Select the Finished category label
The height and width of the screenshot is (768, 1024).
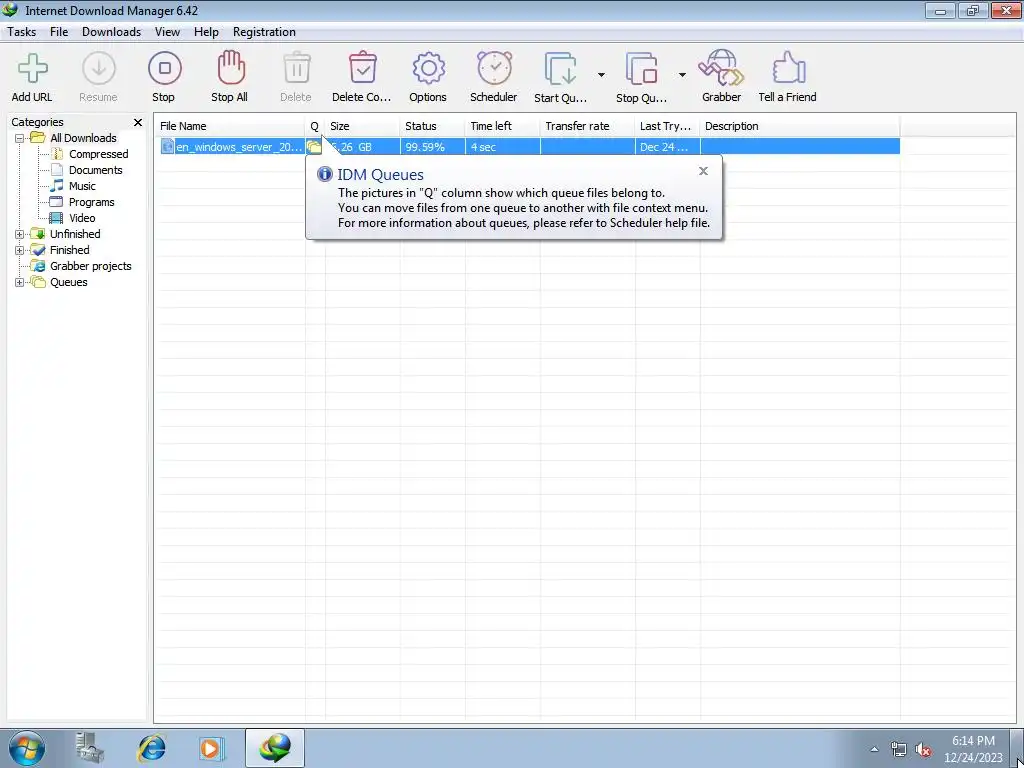tap(69, 250)
